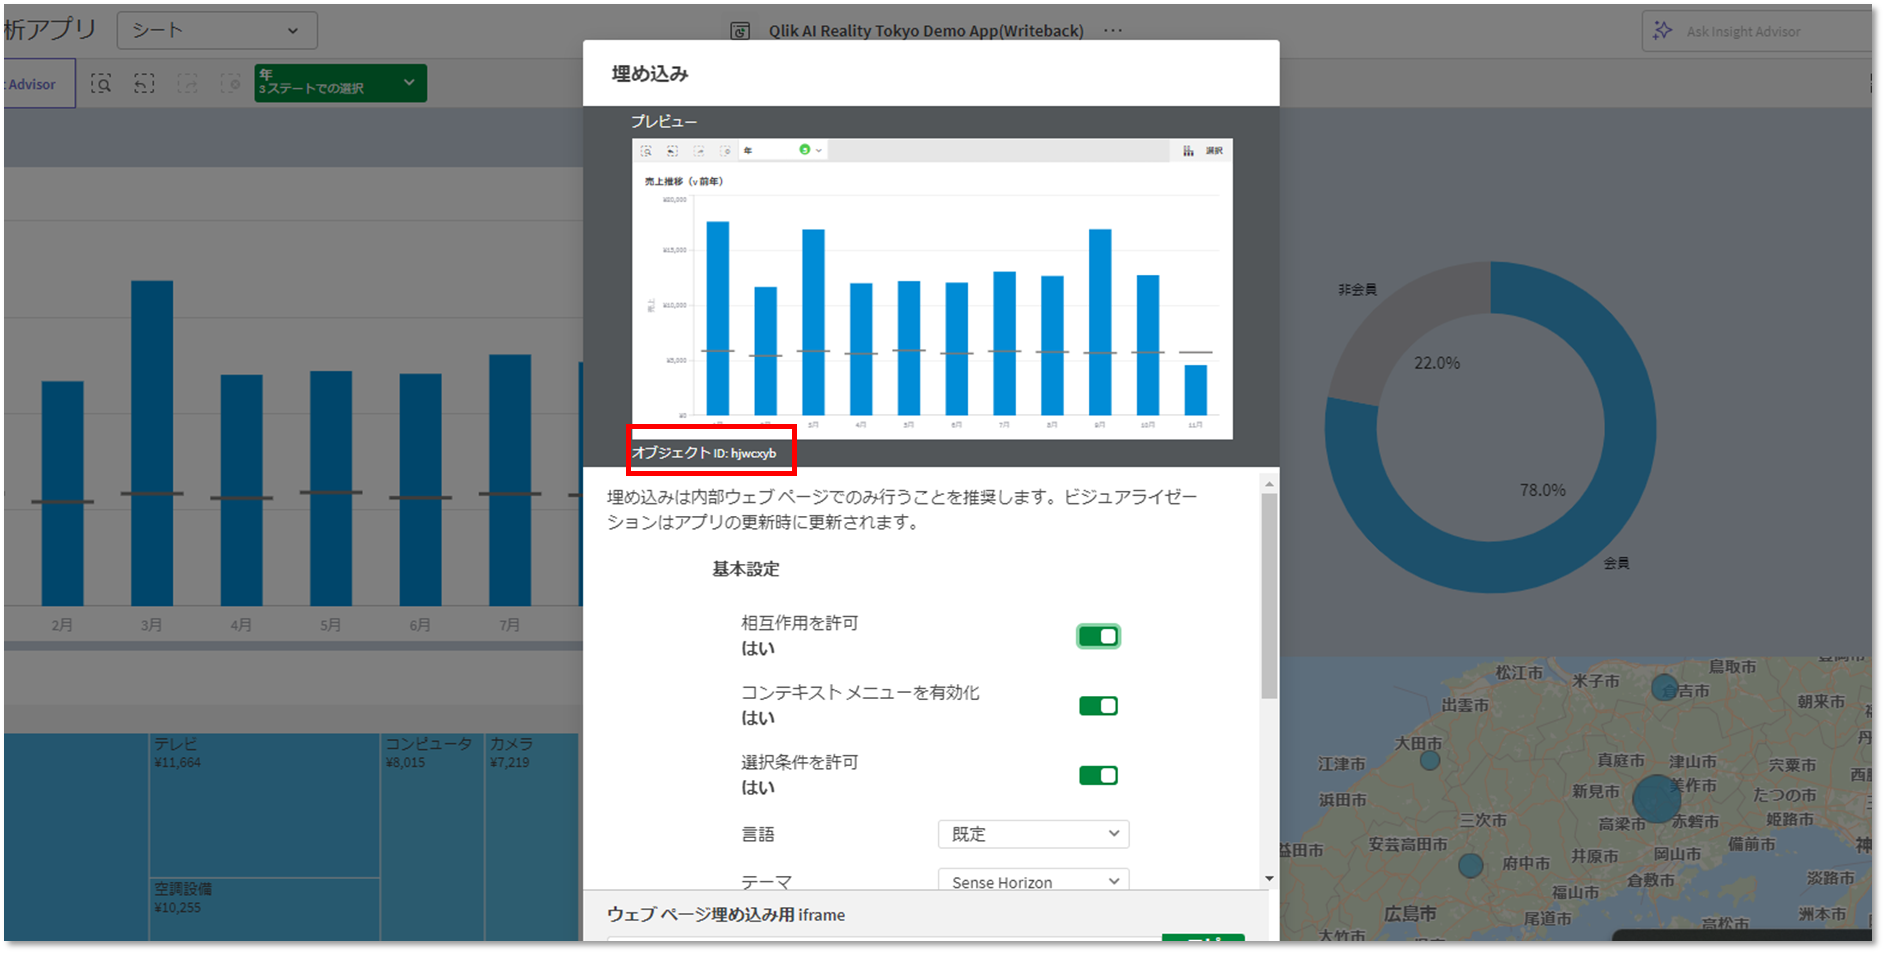
Task: Click the テレビ treemap tile
Action: coord(265,805)
